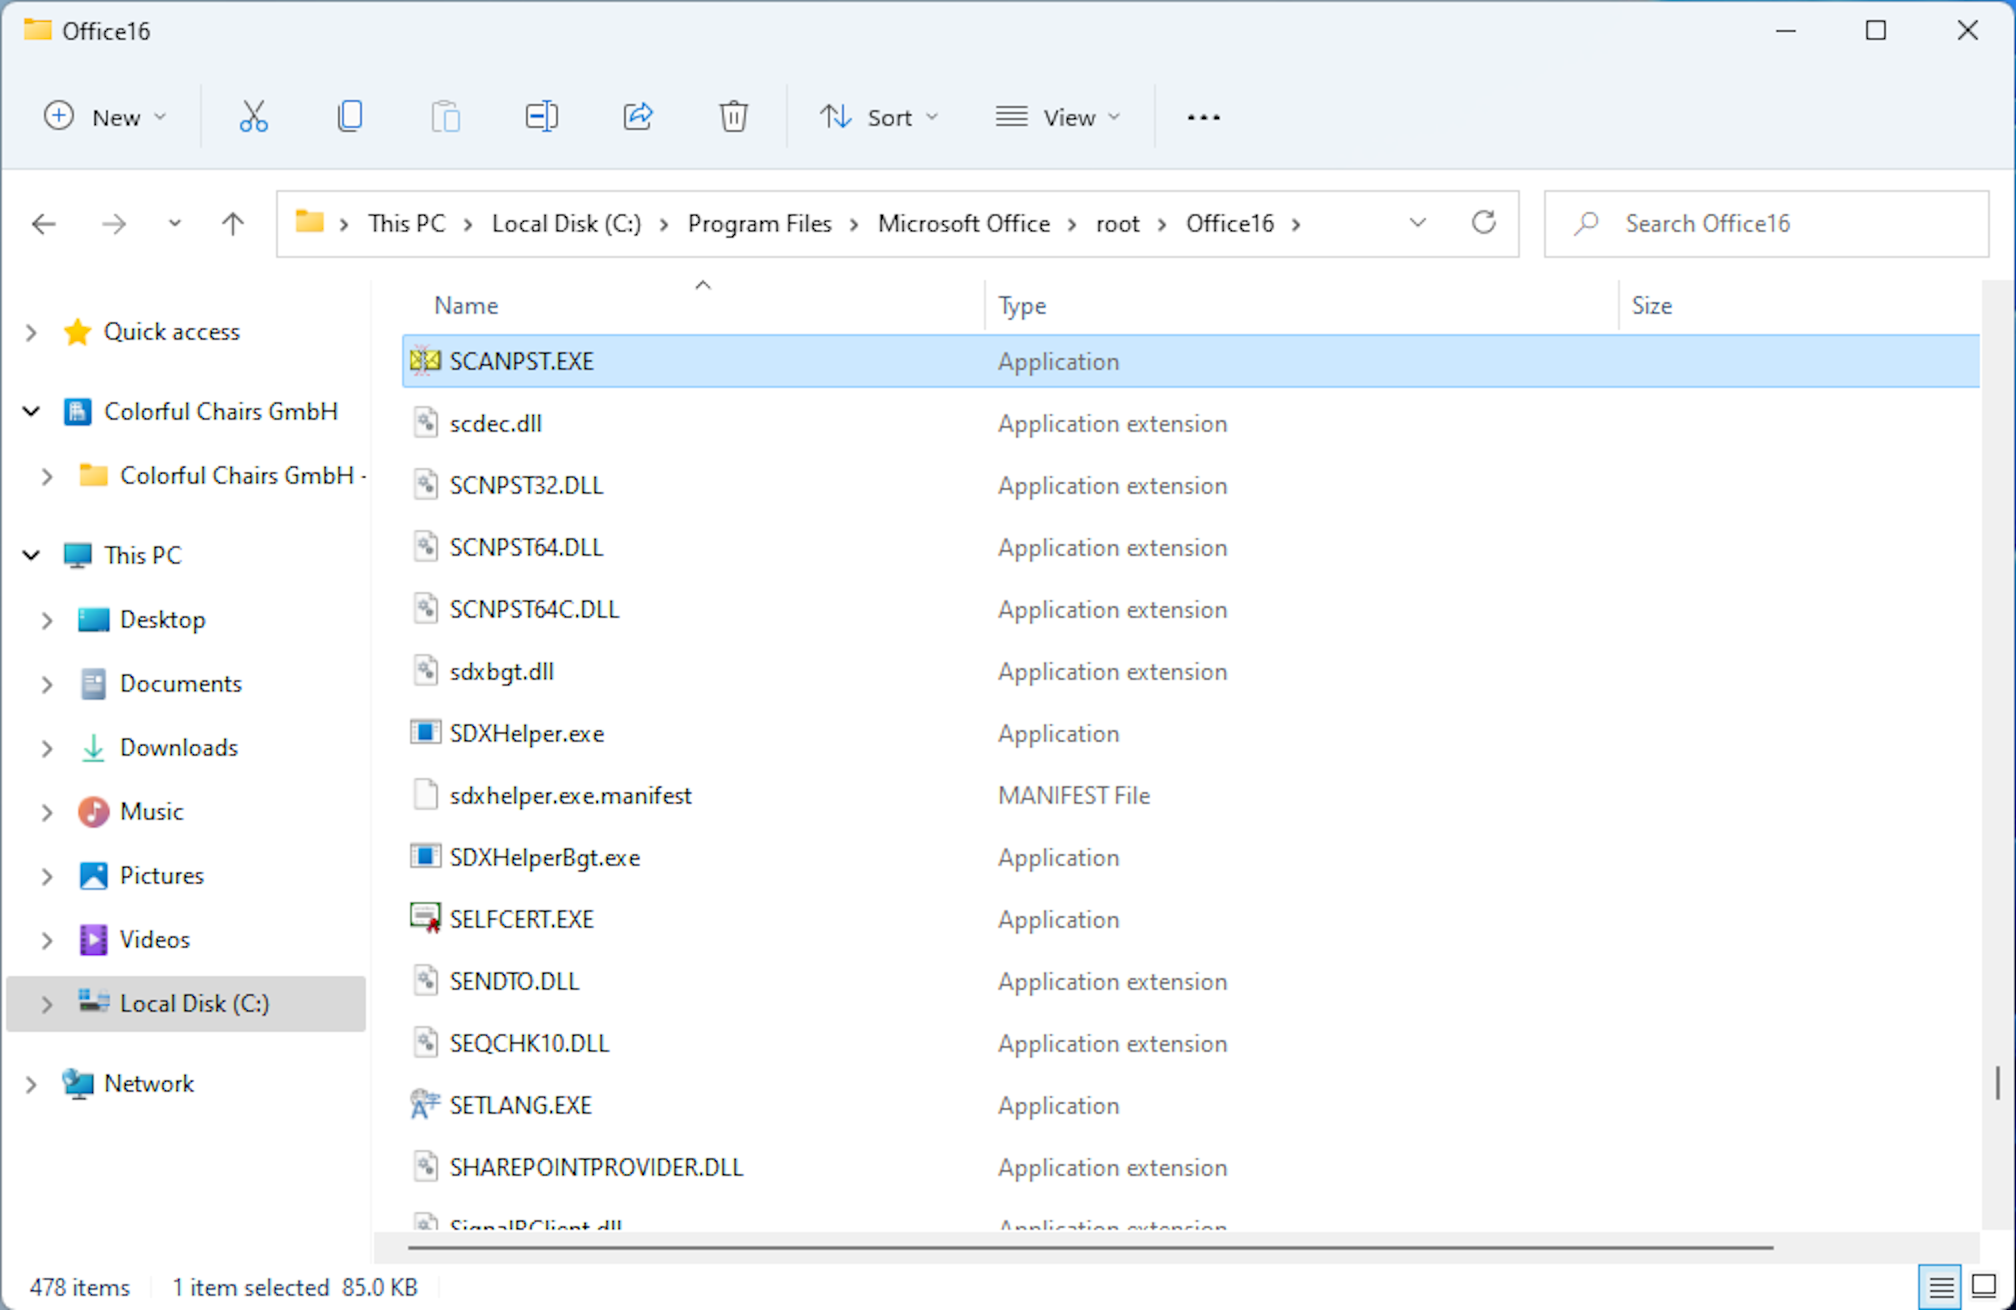The height and width of the screenshot is (1310, 2016).
Task: Click Program Files in breadcrumb path
Action: tap(759, 223)
